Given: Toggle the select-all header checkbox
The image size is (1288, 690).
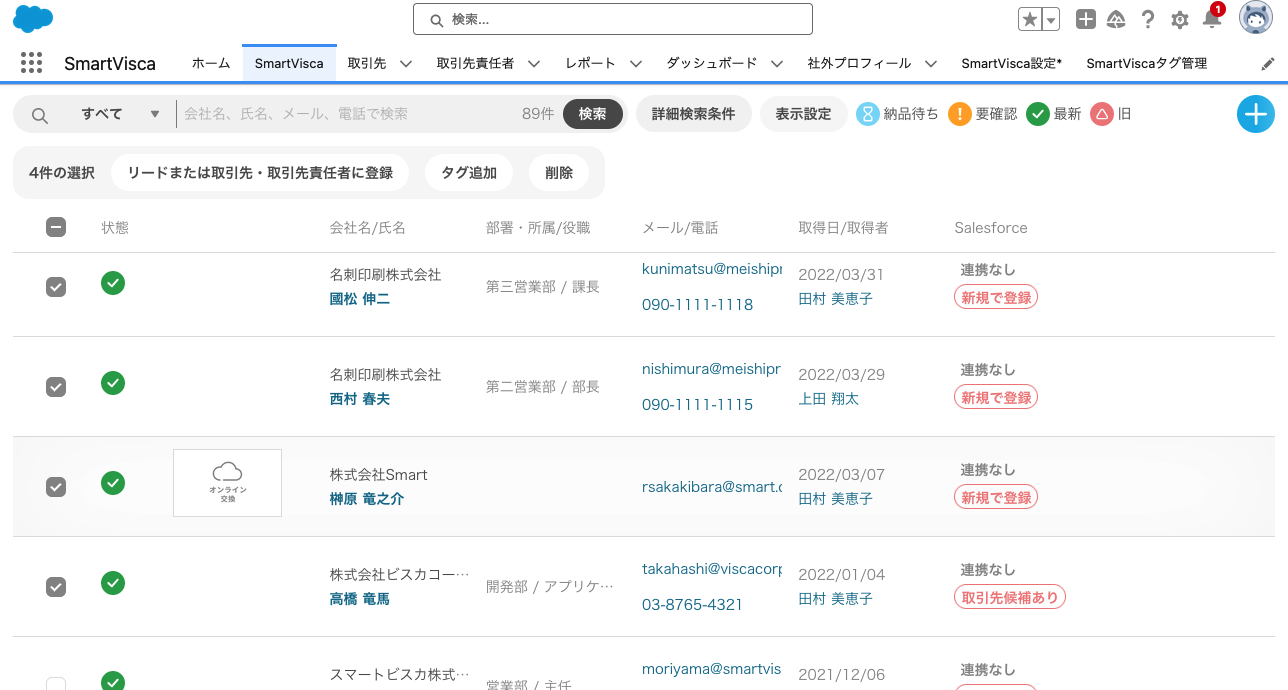Looking at the screenshot, I should point(56,227).
